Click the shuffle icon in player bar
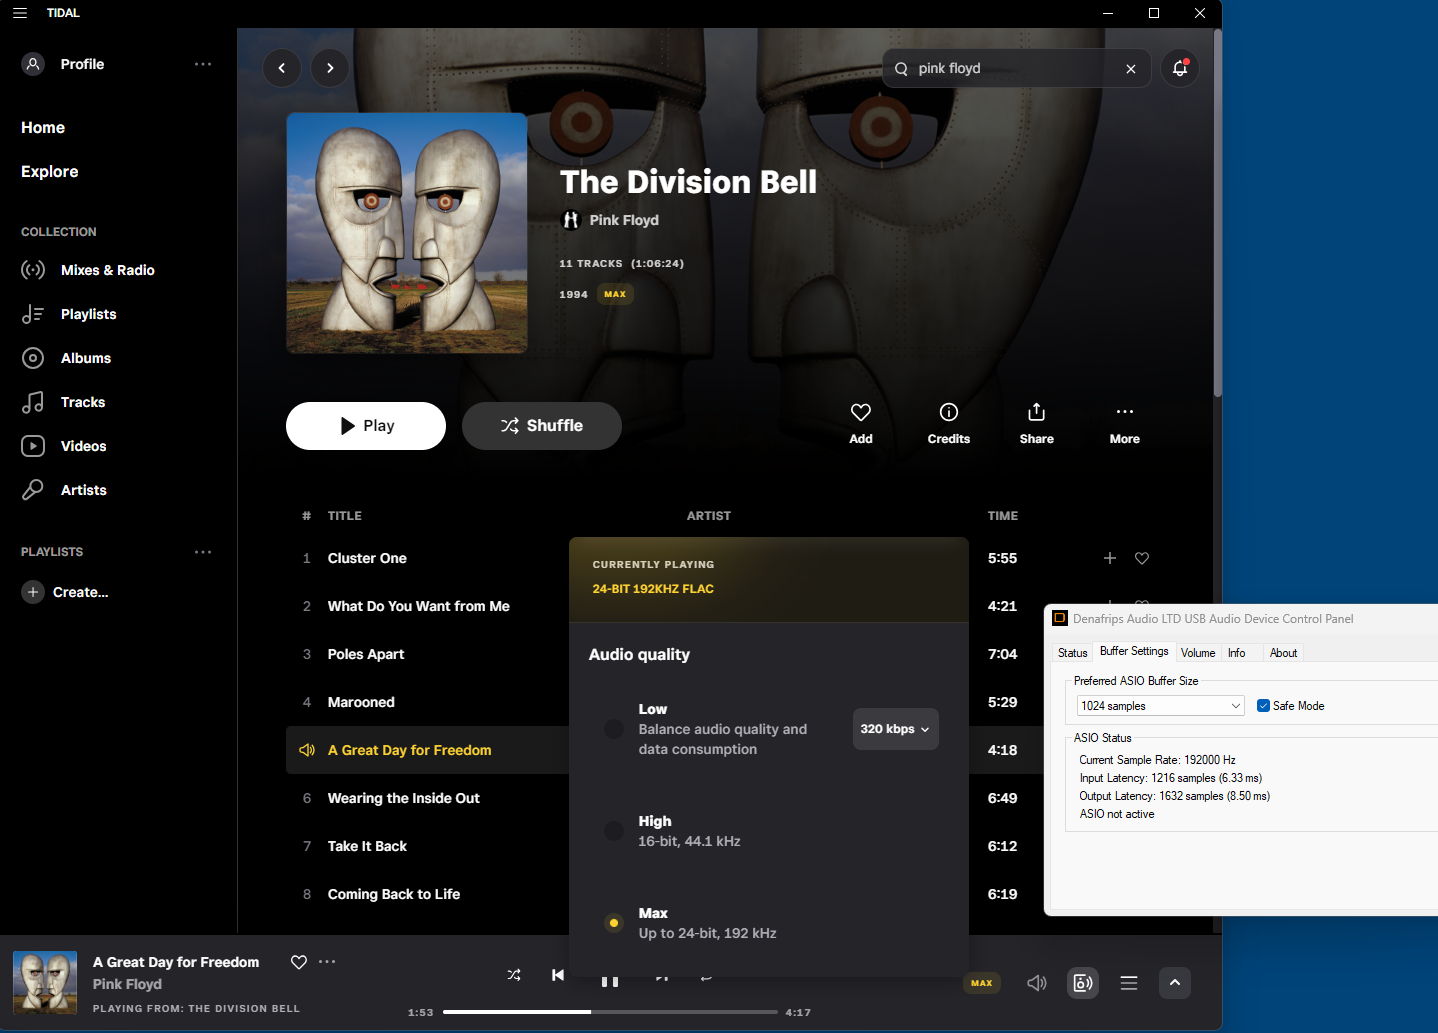The width and height of the screenshot is (1438, 1033). pyautogui.click(x=514, y=975)
